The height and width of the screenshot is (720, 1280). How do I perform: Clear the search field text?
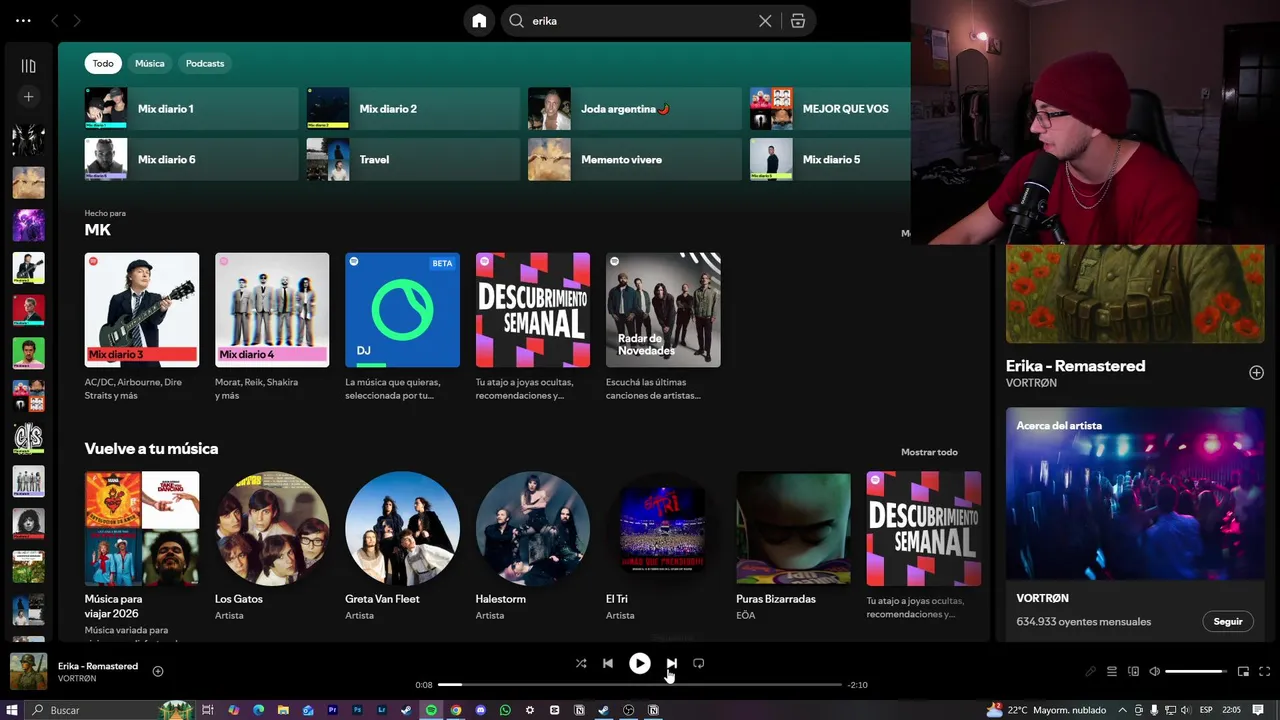click(x=765, y=21)
